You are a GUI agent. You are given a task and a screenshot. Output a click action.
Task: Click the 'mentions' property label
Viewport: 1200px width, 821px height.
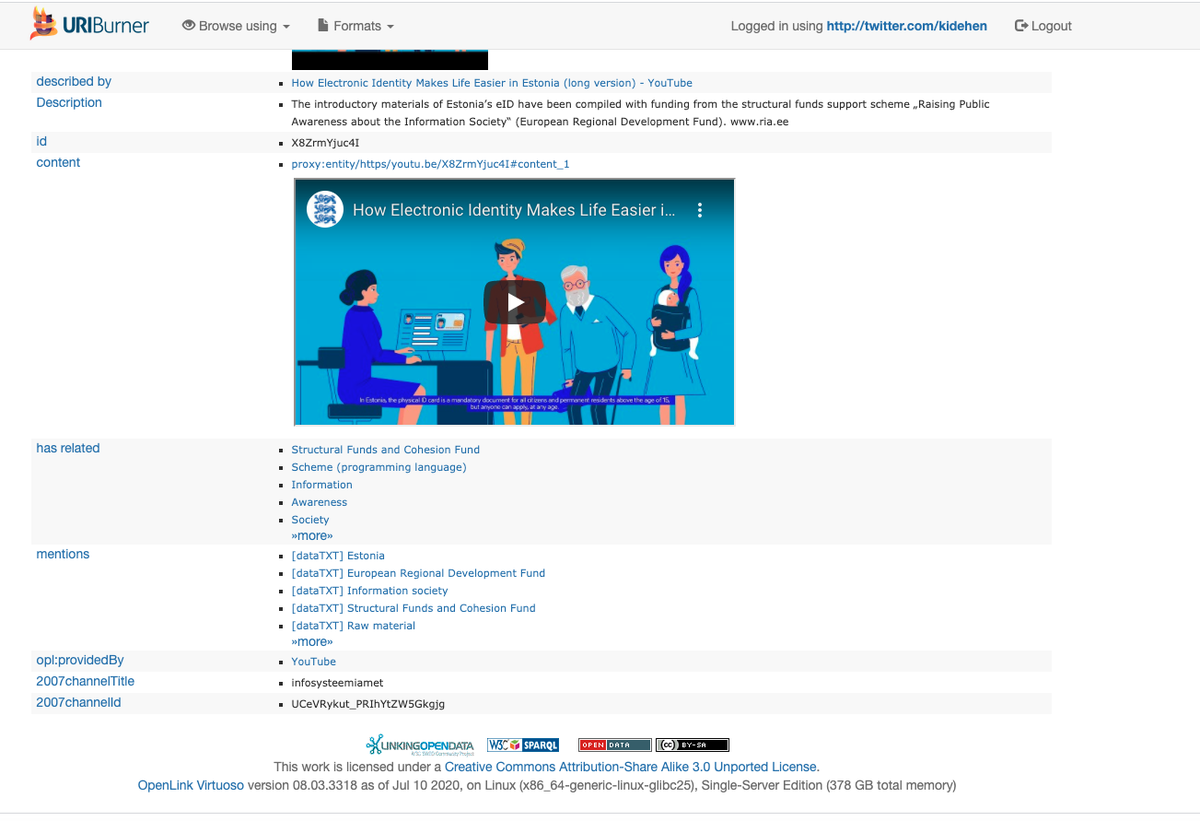click(x=63, y=554)
